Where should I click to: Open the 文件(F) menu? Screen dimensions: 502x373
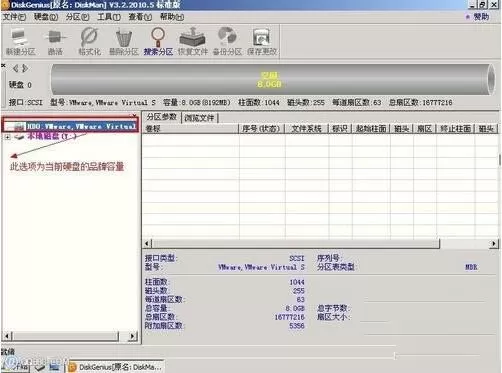tap(14, 17)
